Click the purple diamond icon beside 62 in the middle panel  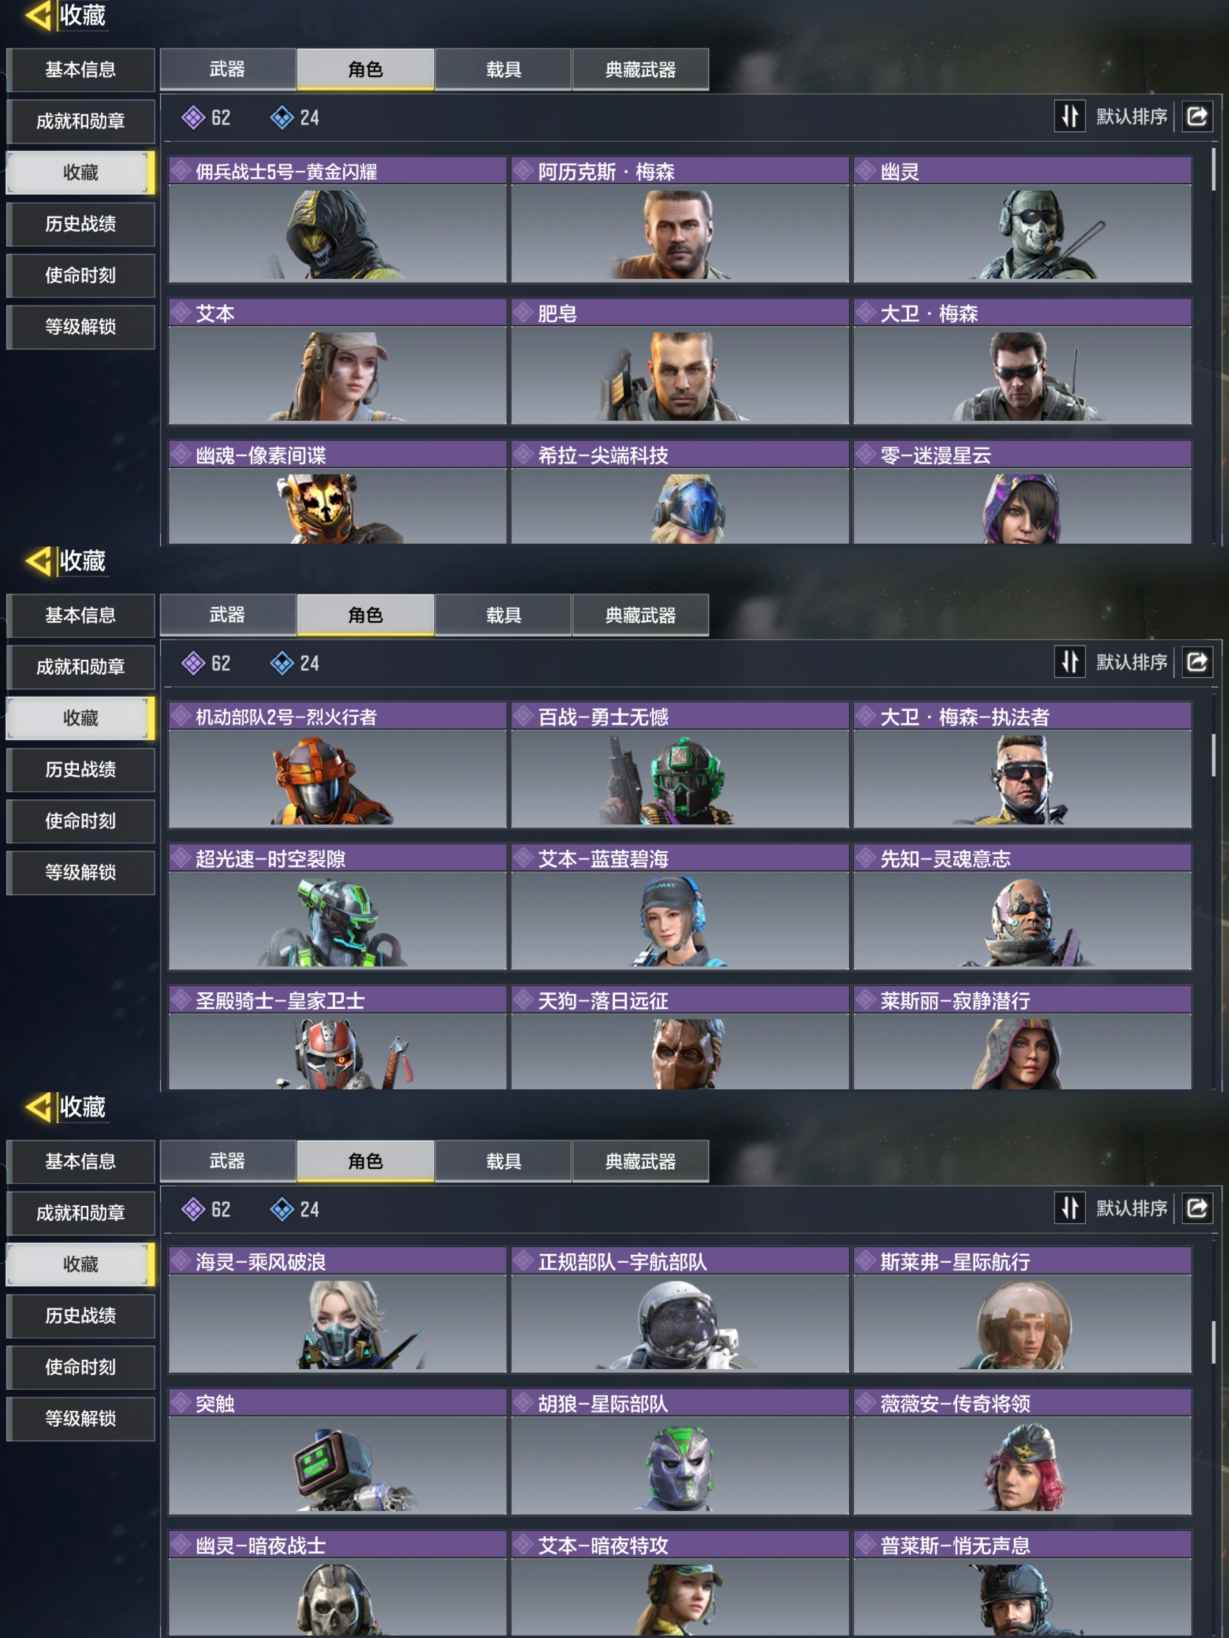click(193, 663)
